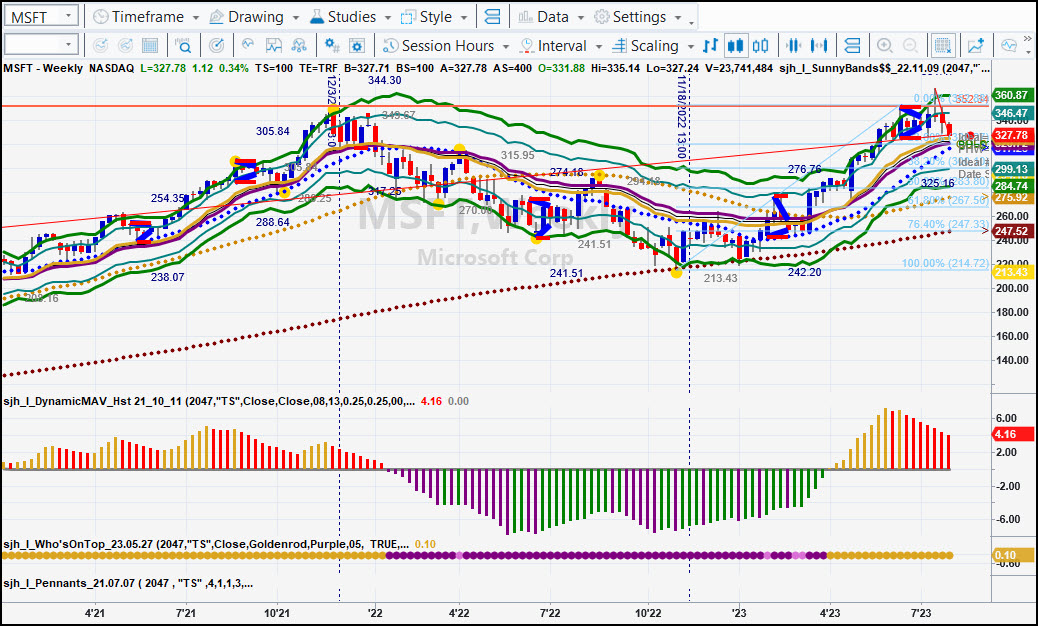Select the sjh_I_Who'sOnTop study label
This screenshot has width=1038, height=626.
click(205, 544)
